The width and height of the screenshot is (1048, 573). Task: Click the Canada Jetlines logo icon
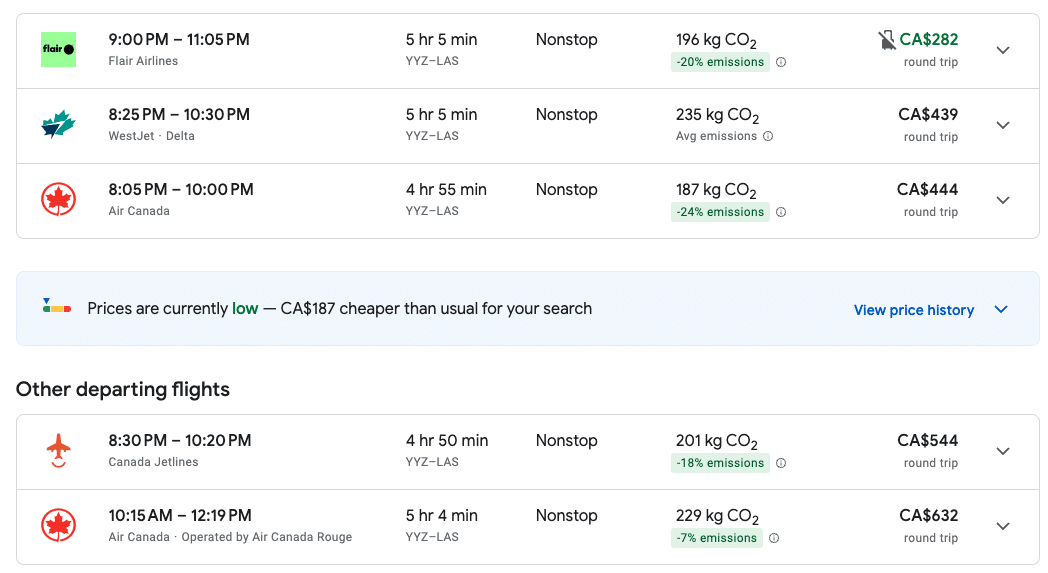click(58, 451)
